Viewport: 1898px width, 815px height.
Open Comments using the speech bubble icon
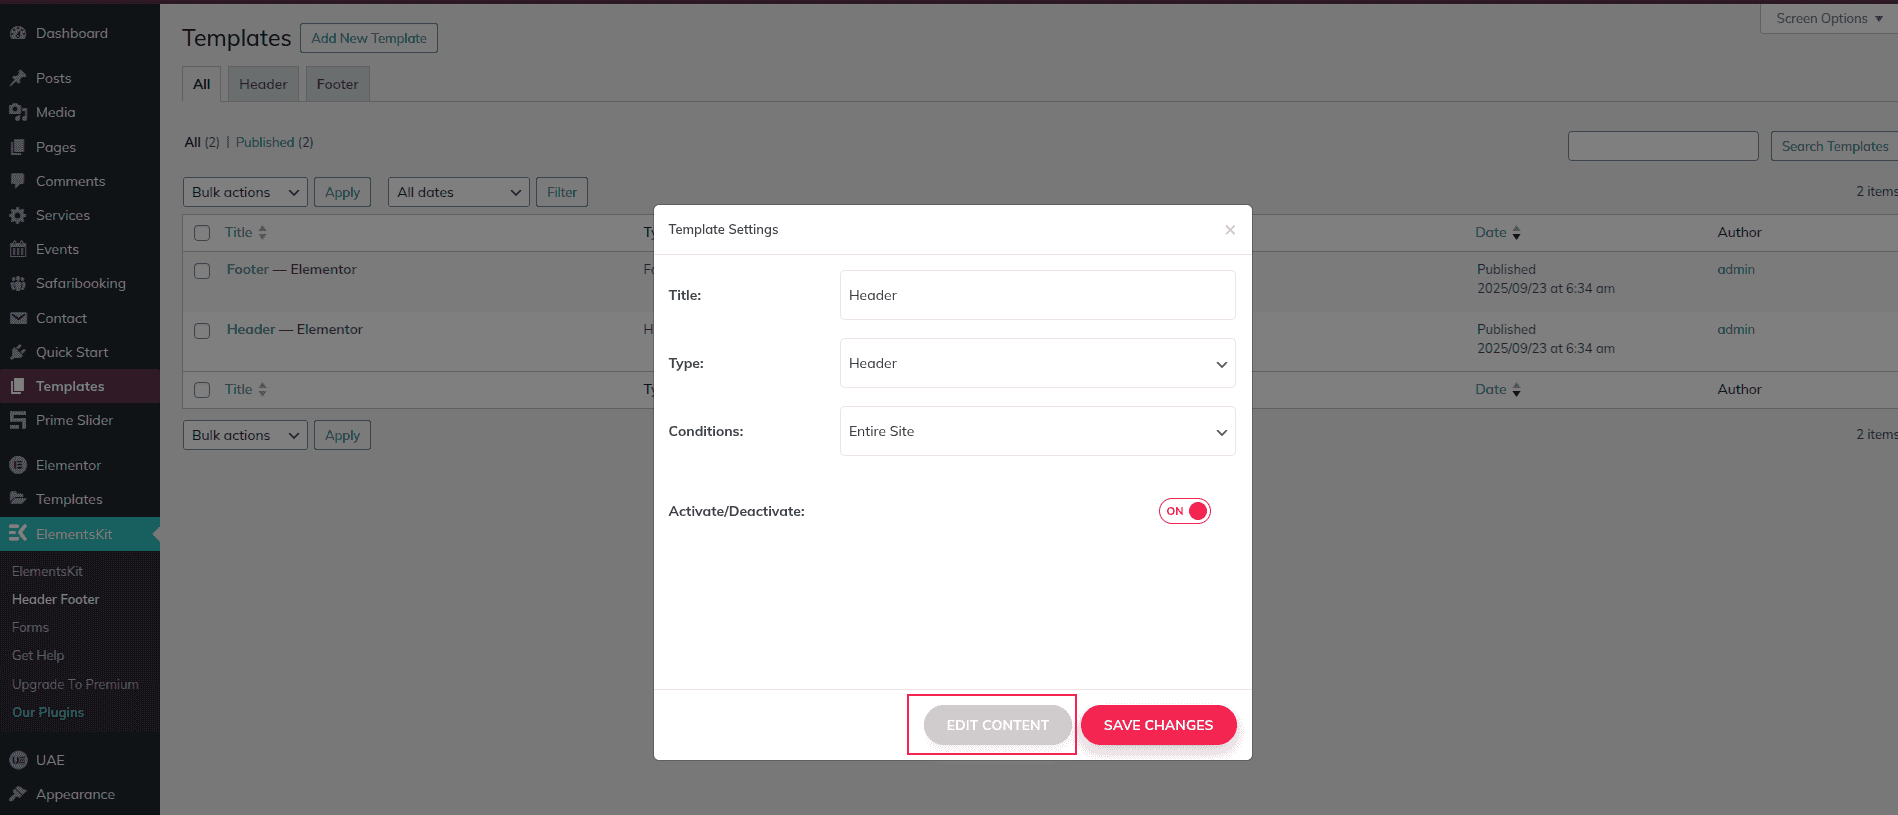click(18, 181)
